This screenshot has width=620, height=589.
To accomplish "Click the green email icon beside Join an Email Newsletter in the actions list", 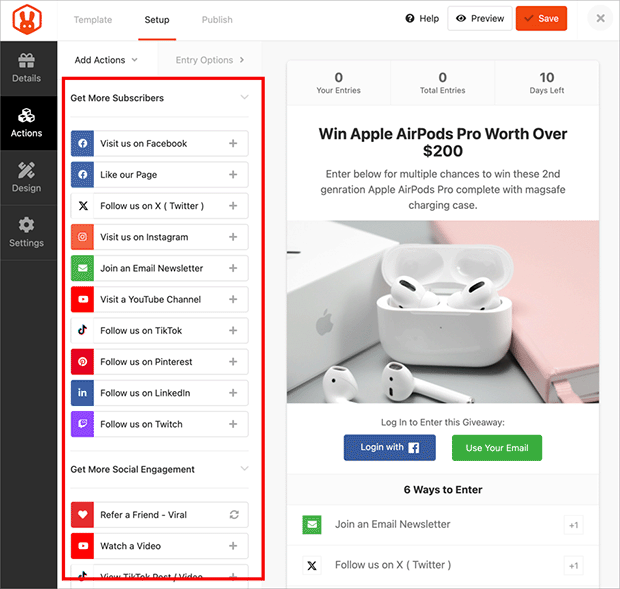I will click(82, 268).
